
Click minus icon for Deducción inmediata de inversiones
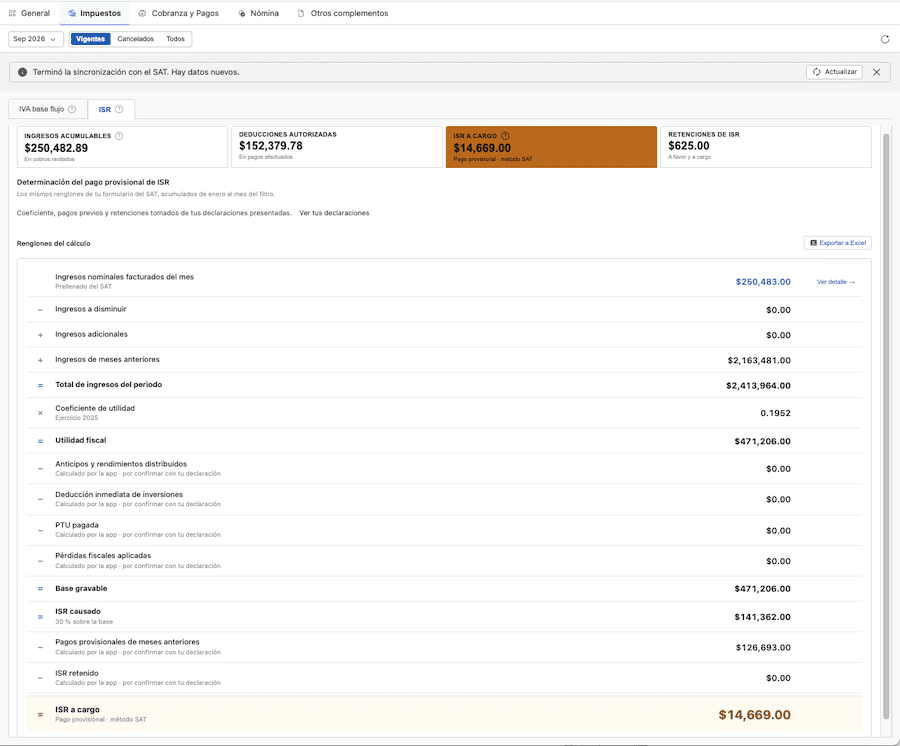tap(40, 499)
